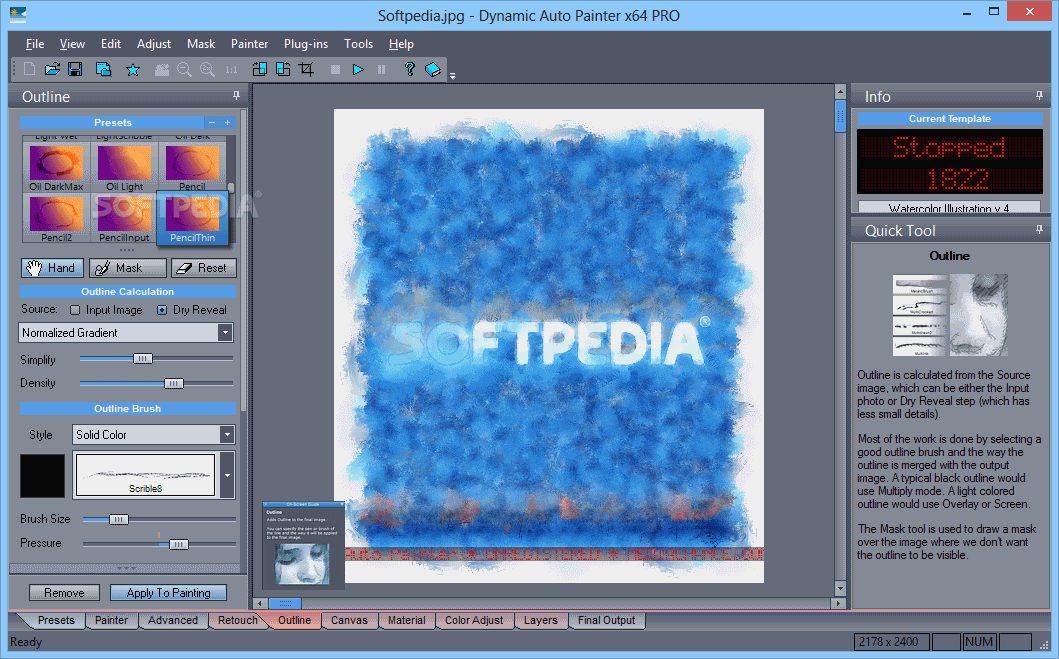
Task: Activate the Hand tool button
Action: tap(52, 268)
